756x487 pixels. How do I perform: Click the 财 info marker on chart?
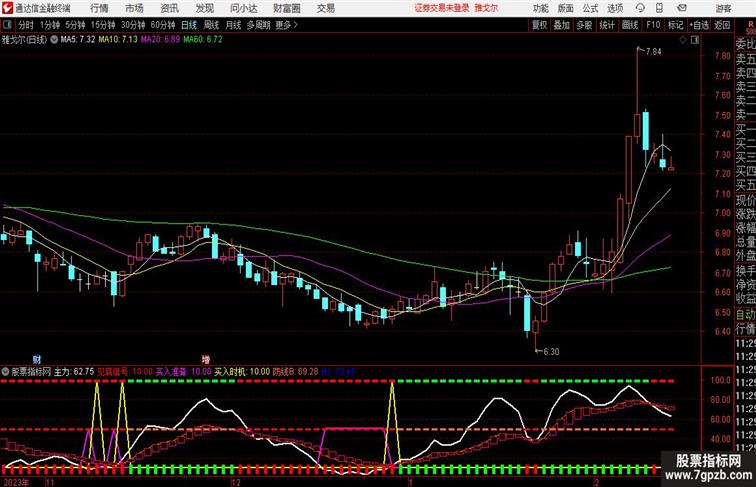[37, 359]
